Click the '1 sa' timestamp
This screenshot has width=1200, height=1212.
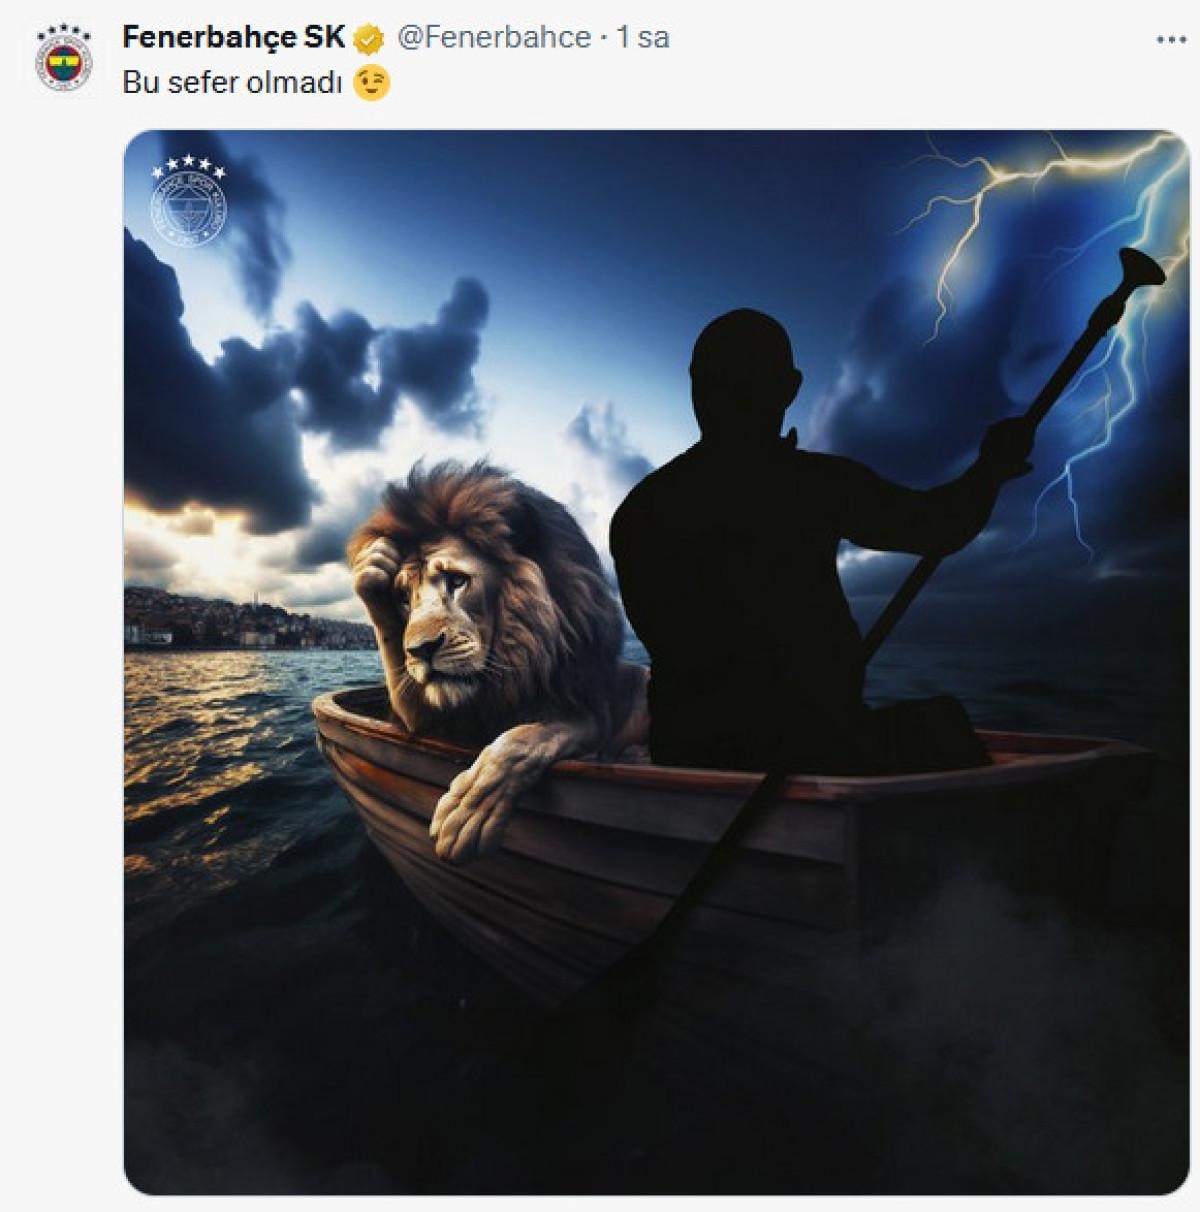[x=643, y=38]
